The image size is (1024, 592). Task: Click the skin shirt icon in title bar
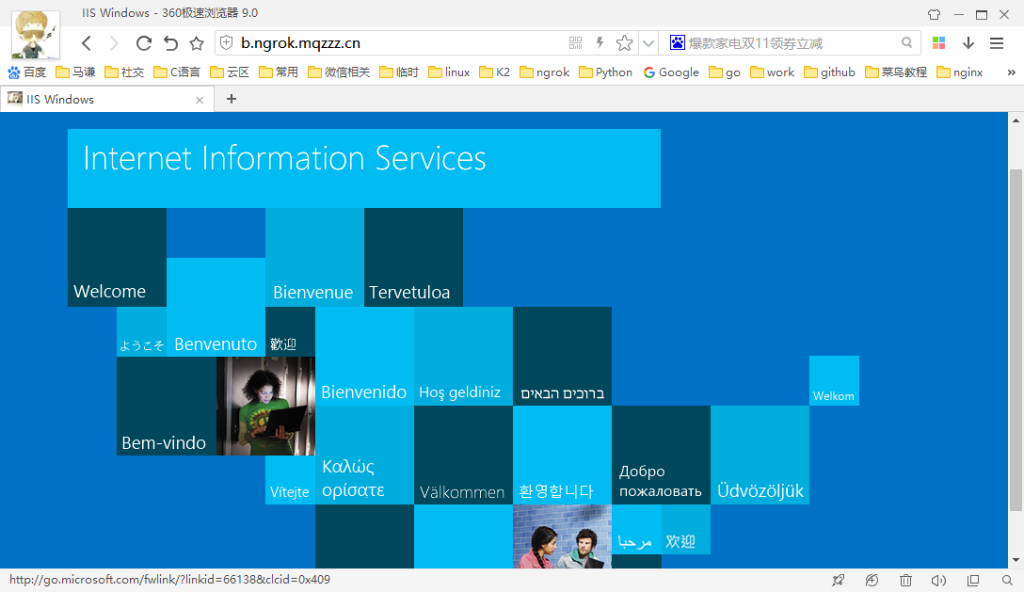click(934, 14)
